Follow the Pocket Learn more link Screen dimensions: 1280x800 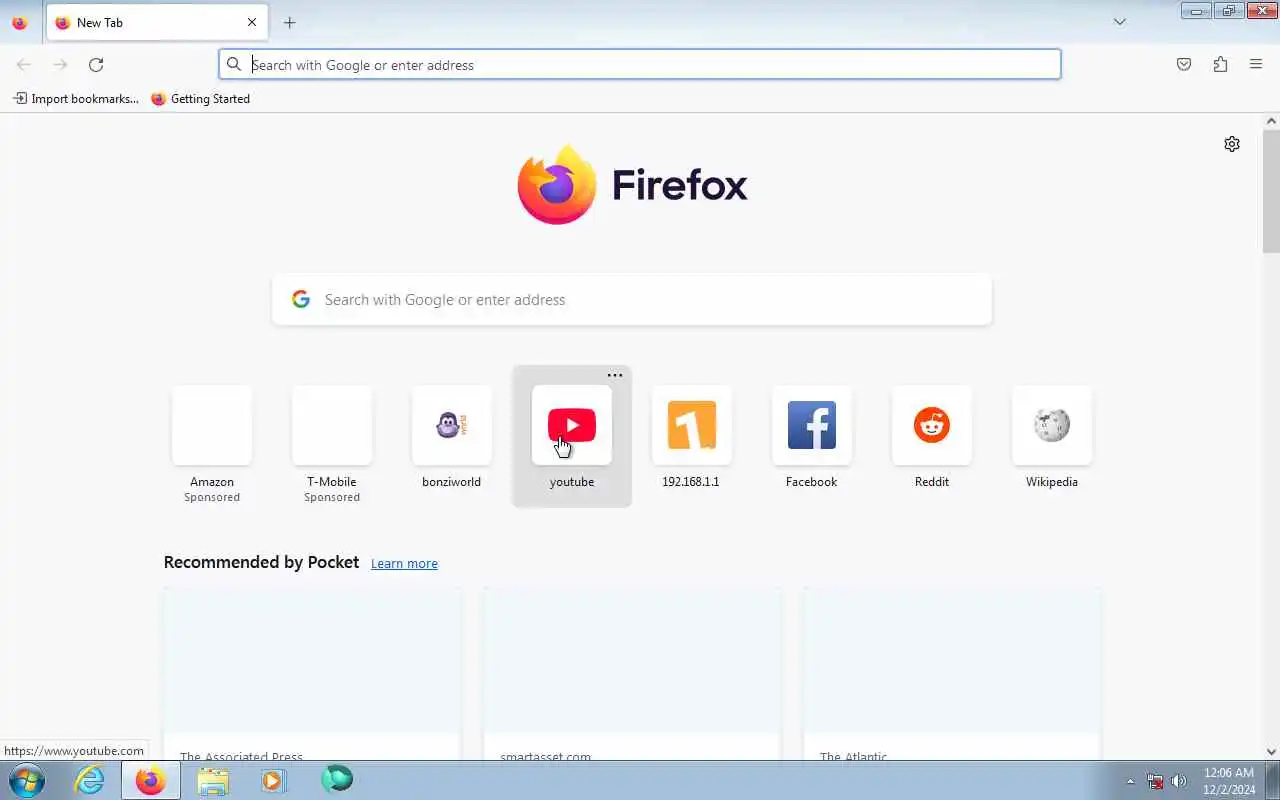[404, 564]
